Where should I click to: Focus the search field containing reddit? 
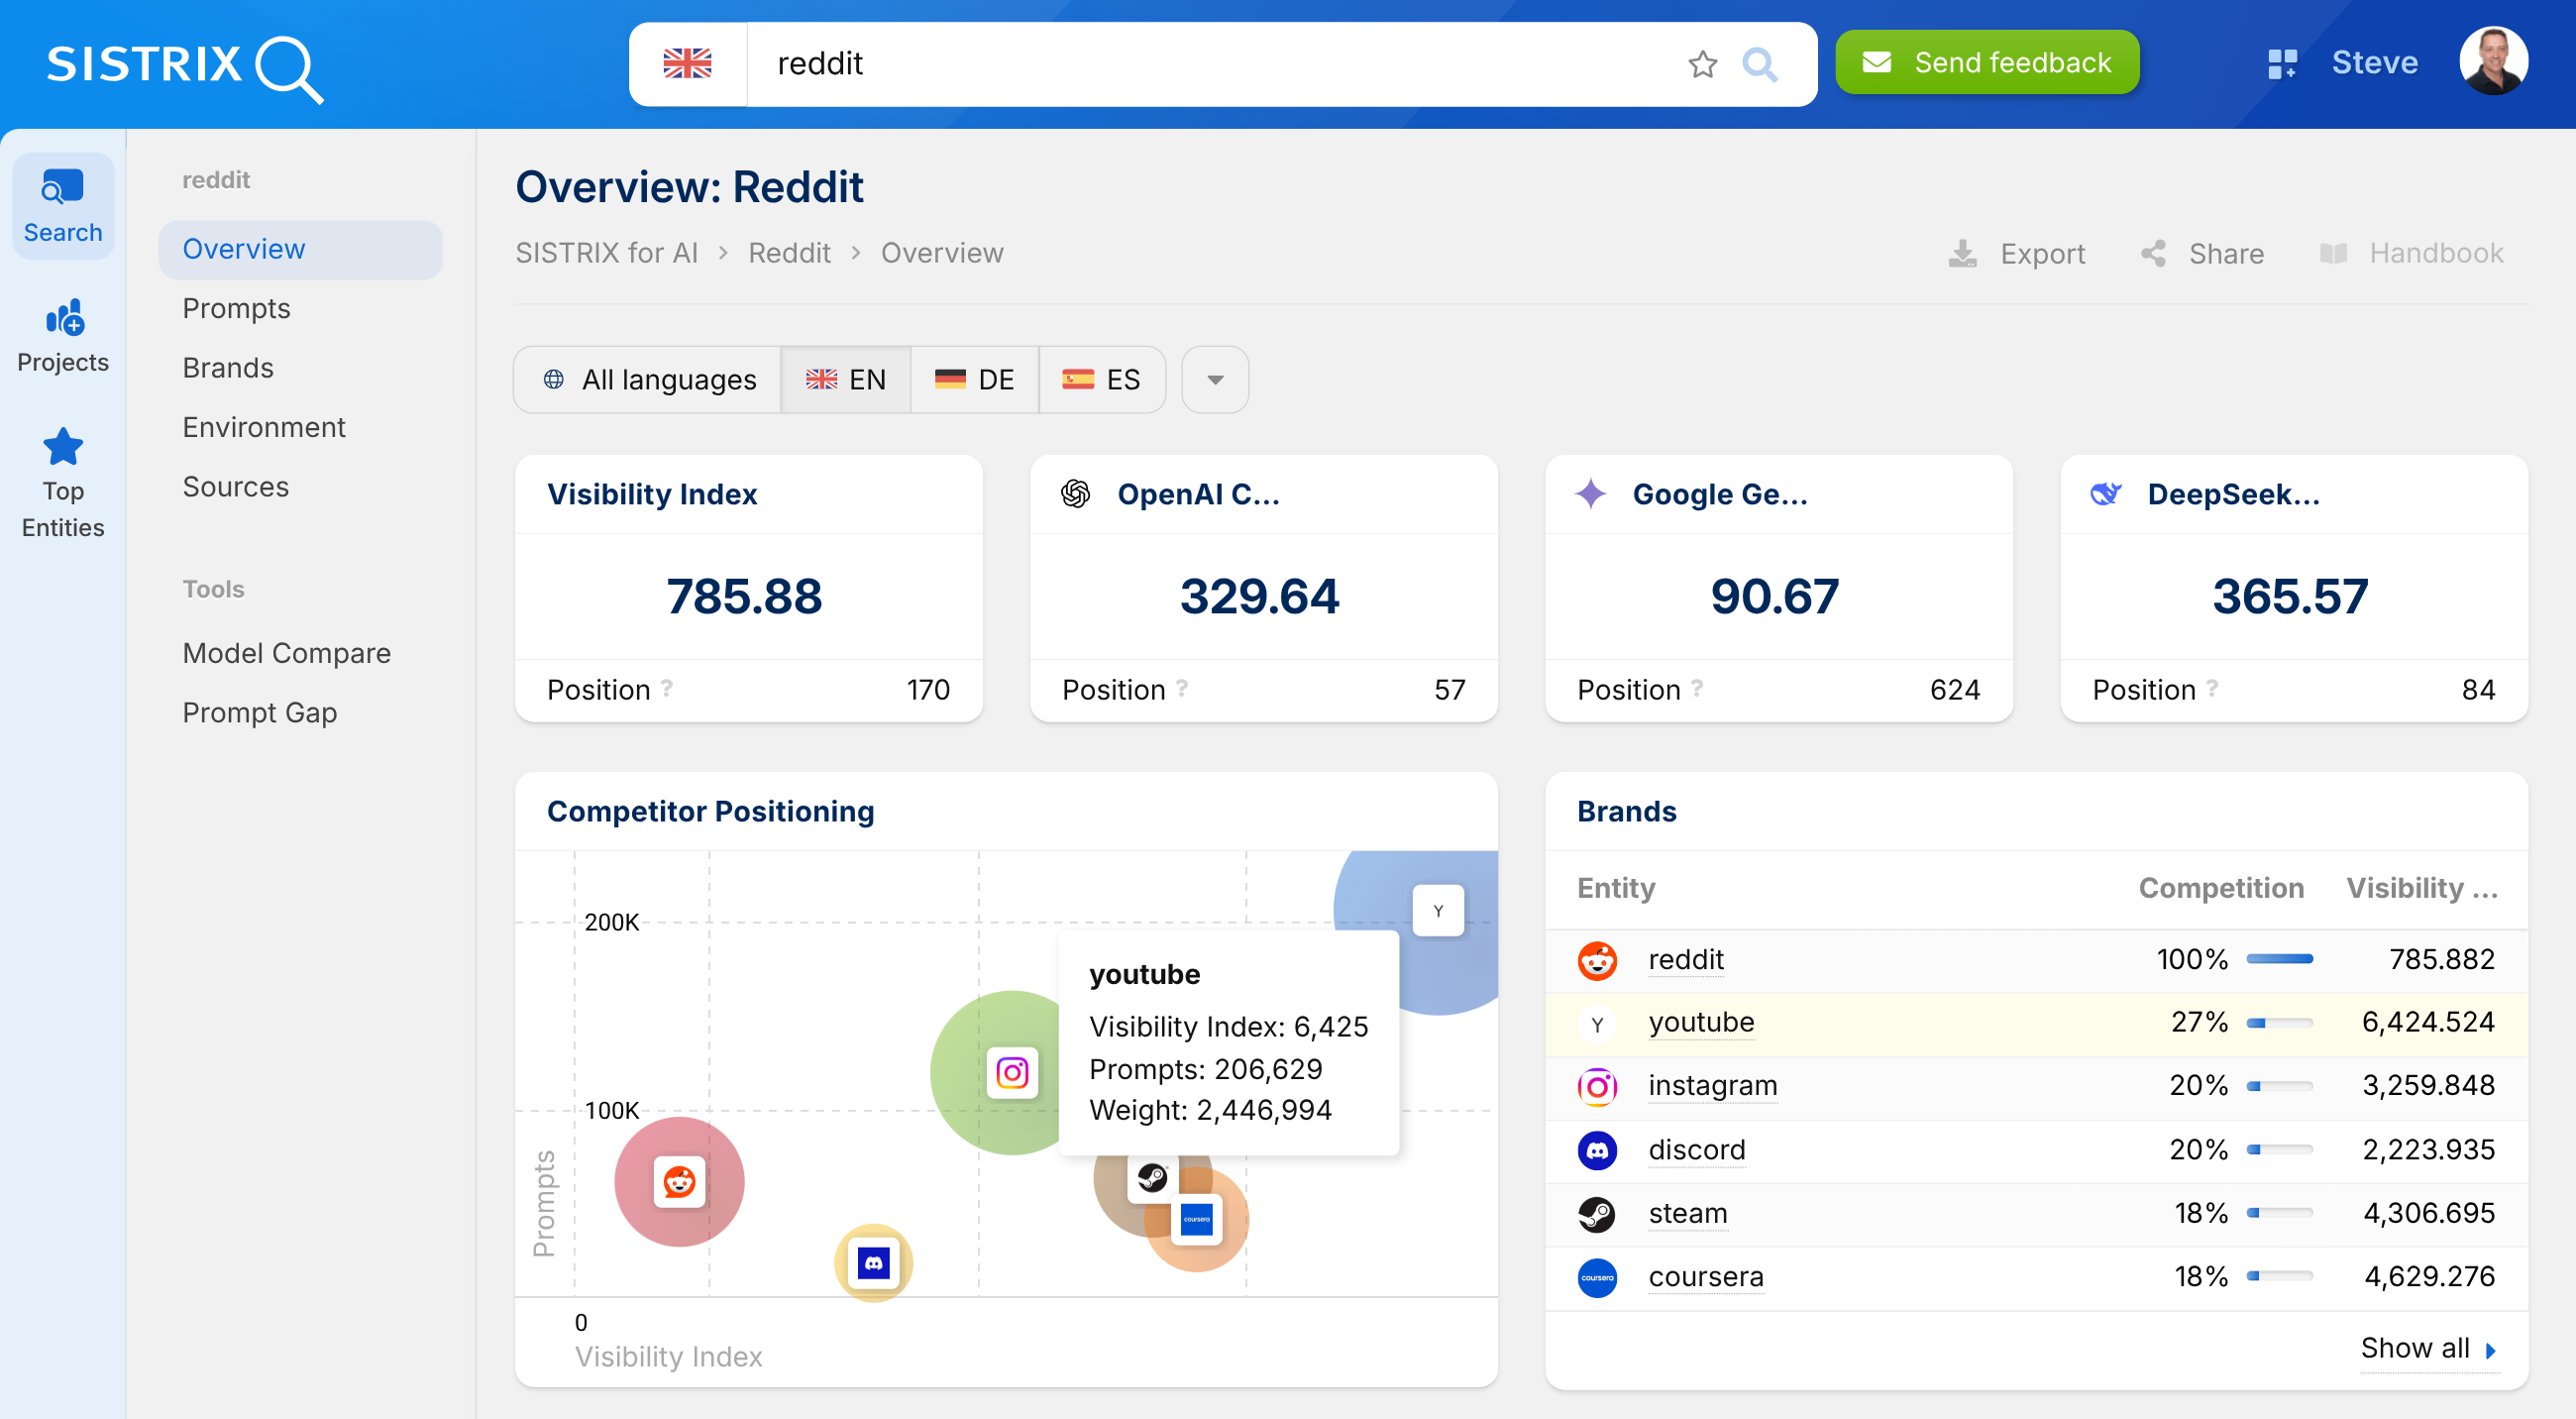coord(1210,64)
